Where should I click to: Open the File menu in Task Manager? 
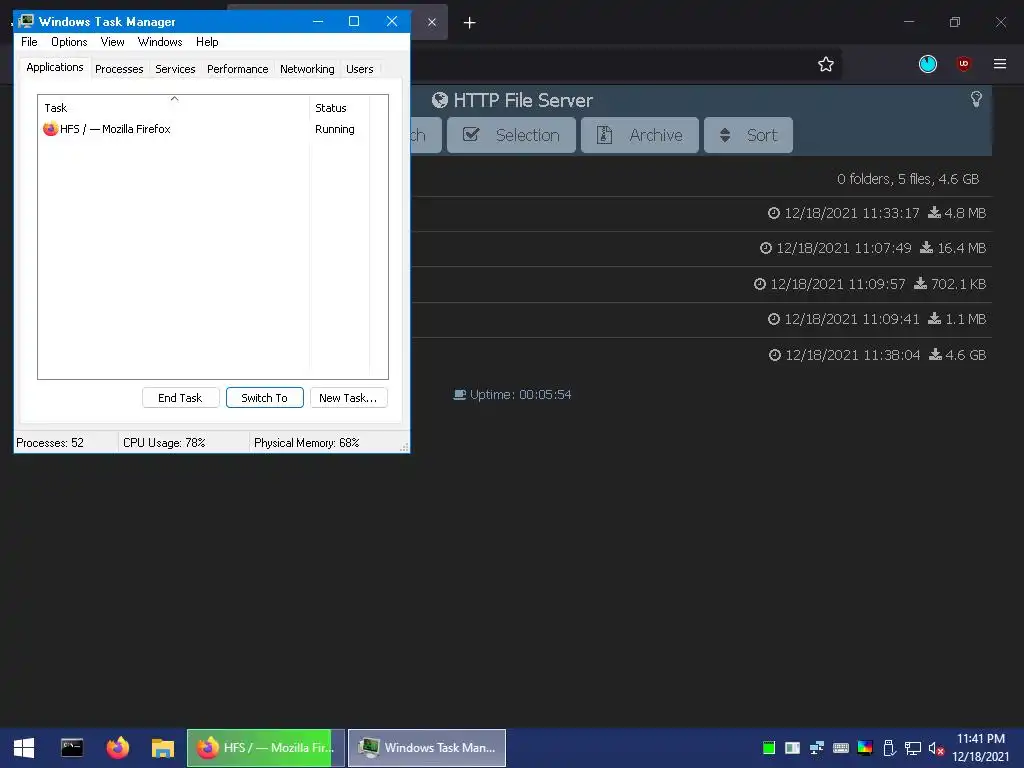coord(29,42)
